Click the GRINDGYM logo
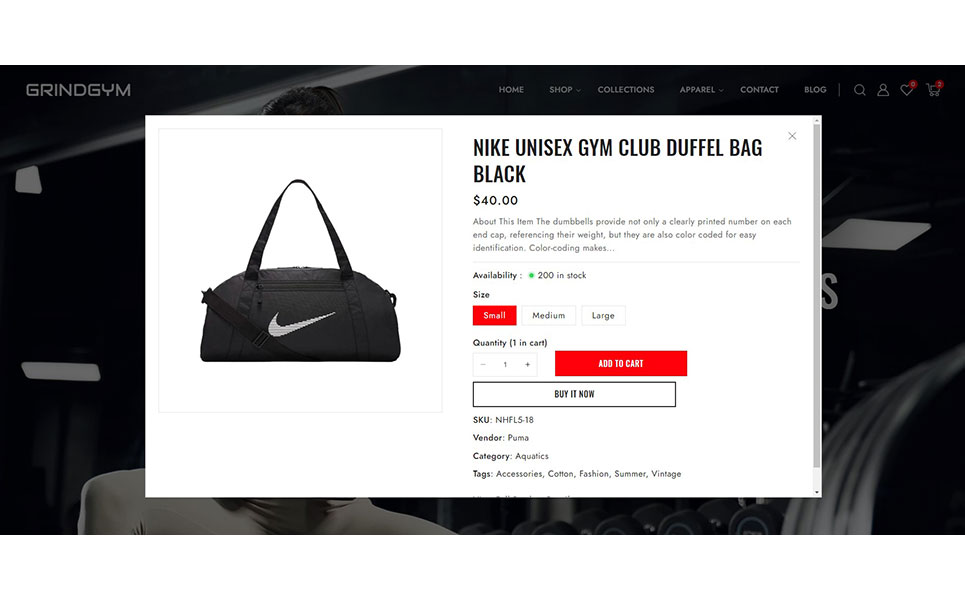The width and height of the screenshot is (965, 600). [x=78, y=90]
